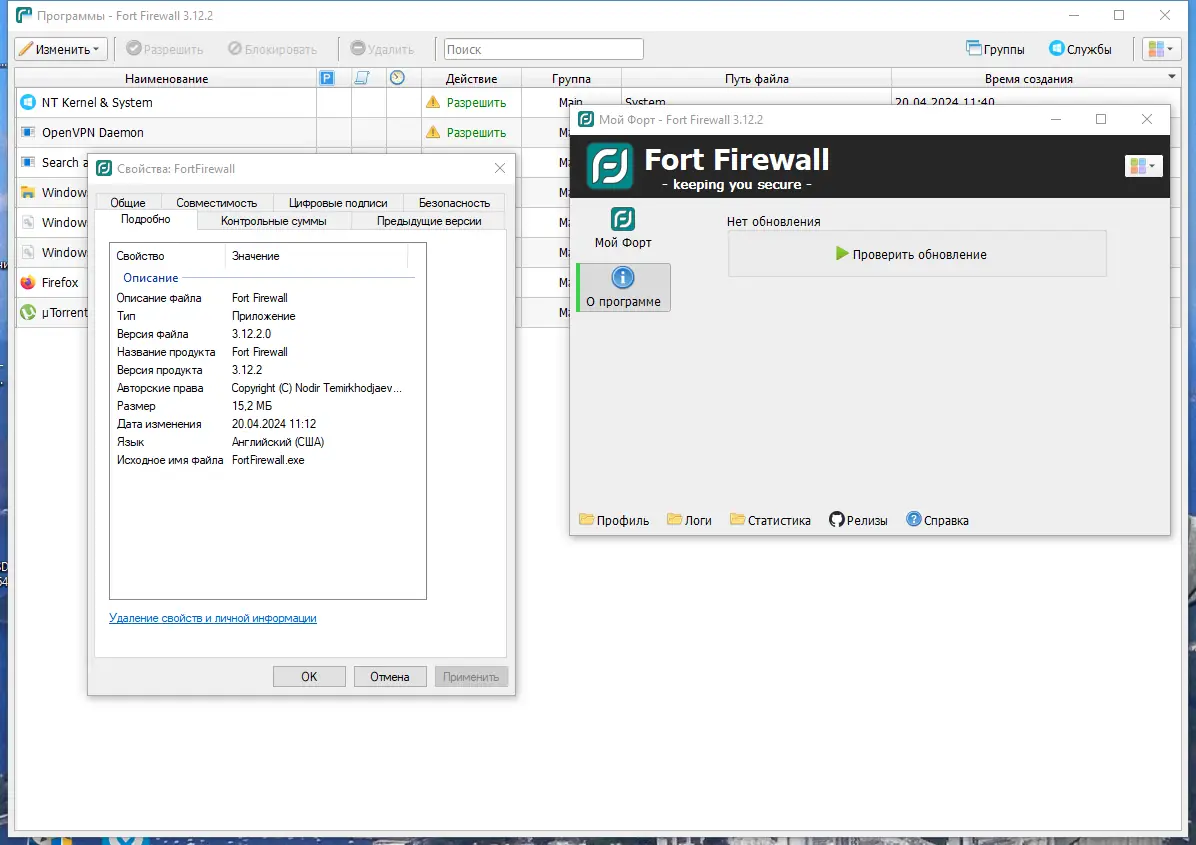Viewport: 1196px width, 845px height.
Task: Select the Версия файла 3.12.2.0 row
Action: point(263,334)
